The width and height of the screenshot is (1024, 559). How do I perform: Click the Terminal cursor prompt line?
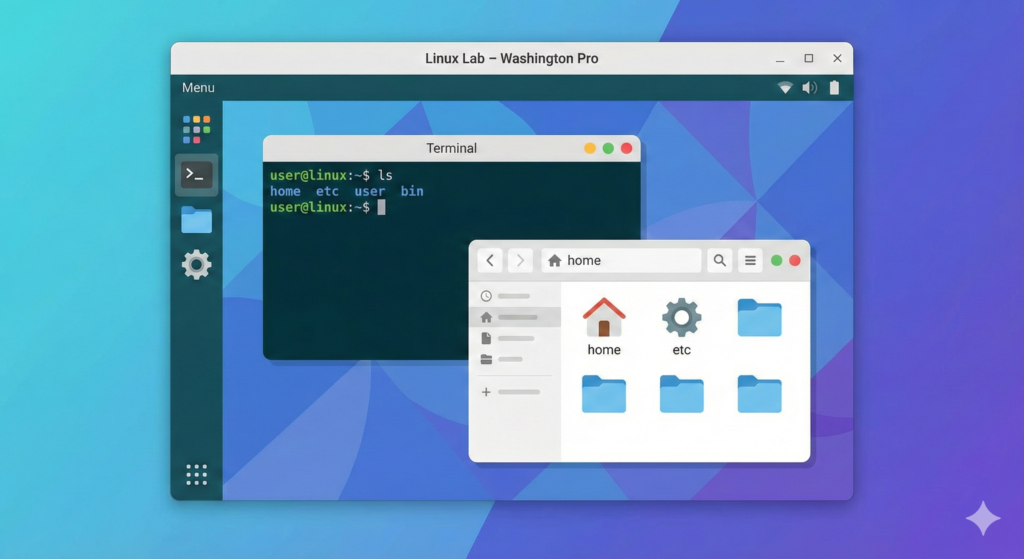tap(328, 207)
